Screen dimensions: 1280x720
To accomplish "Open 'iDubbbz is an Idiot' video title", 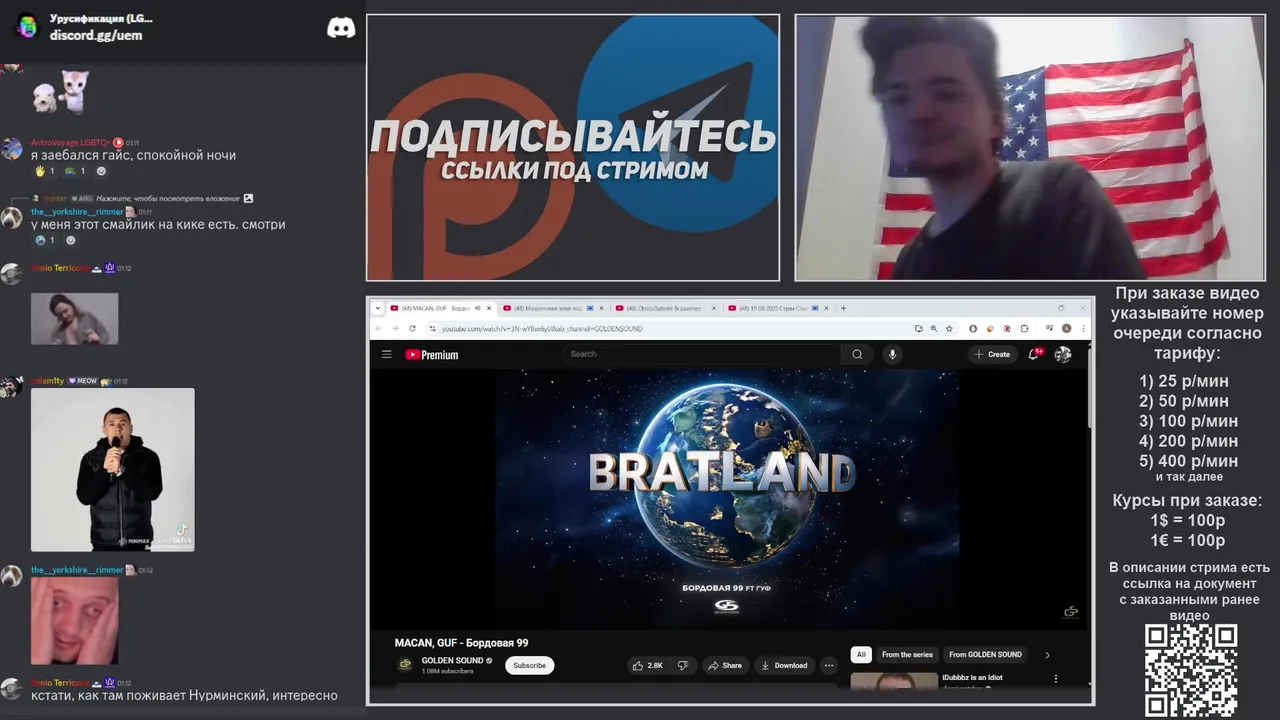I will click(972, 677).
